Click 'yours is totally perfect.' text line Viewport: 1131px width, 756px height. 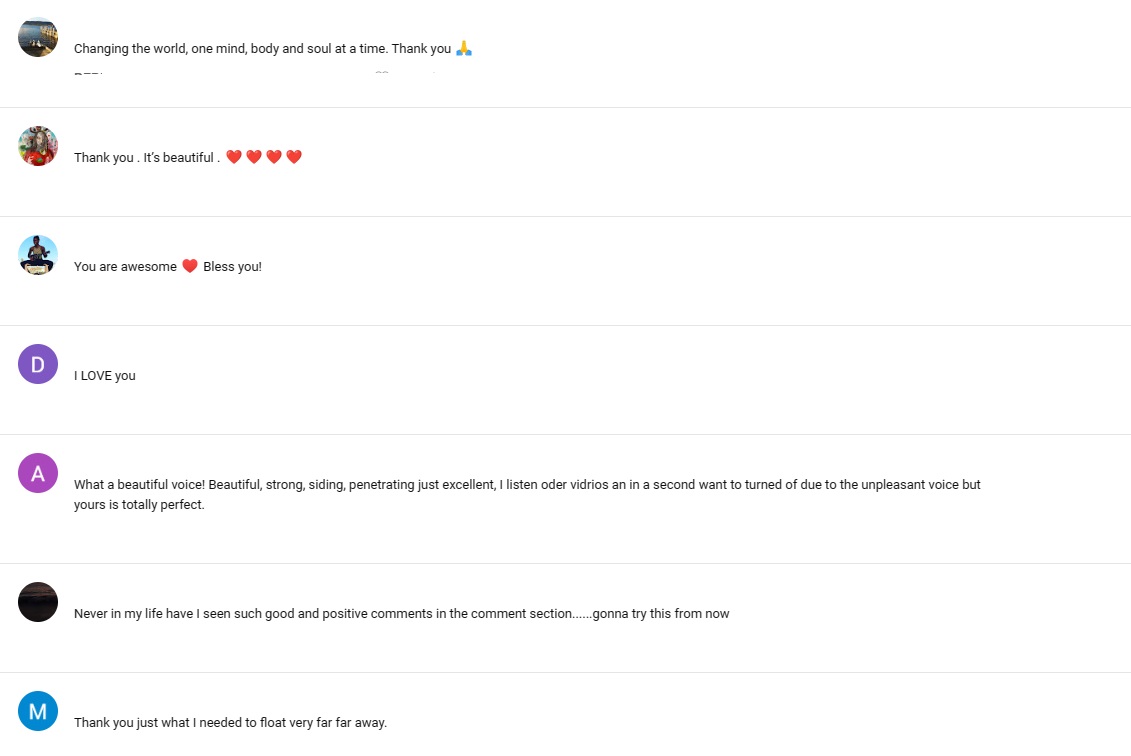tap(139, 504)
